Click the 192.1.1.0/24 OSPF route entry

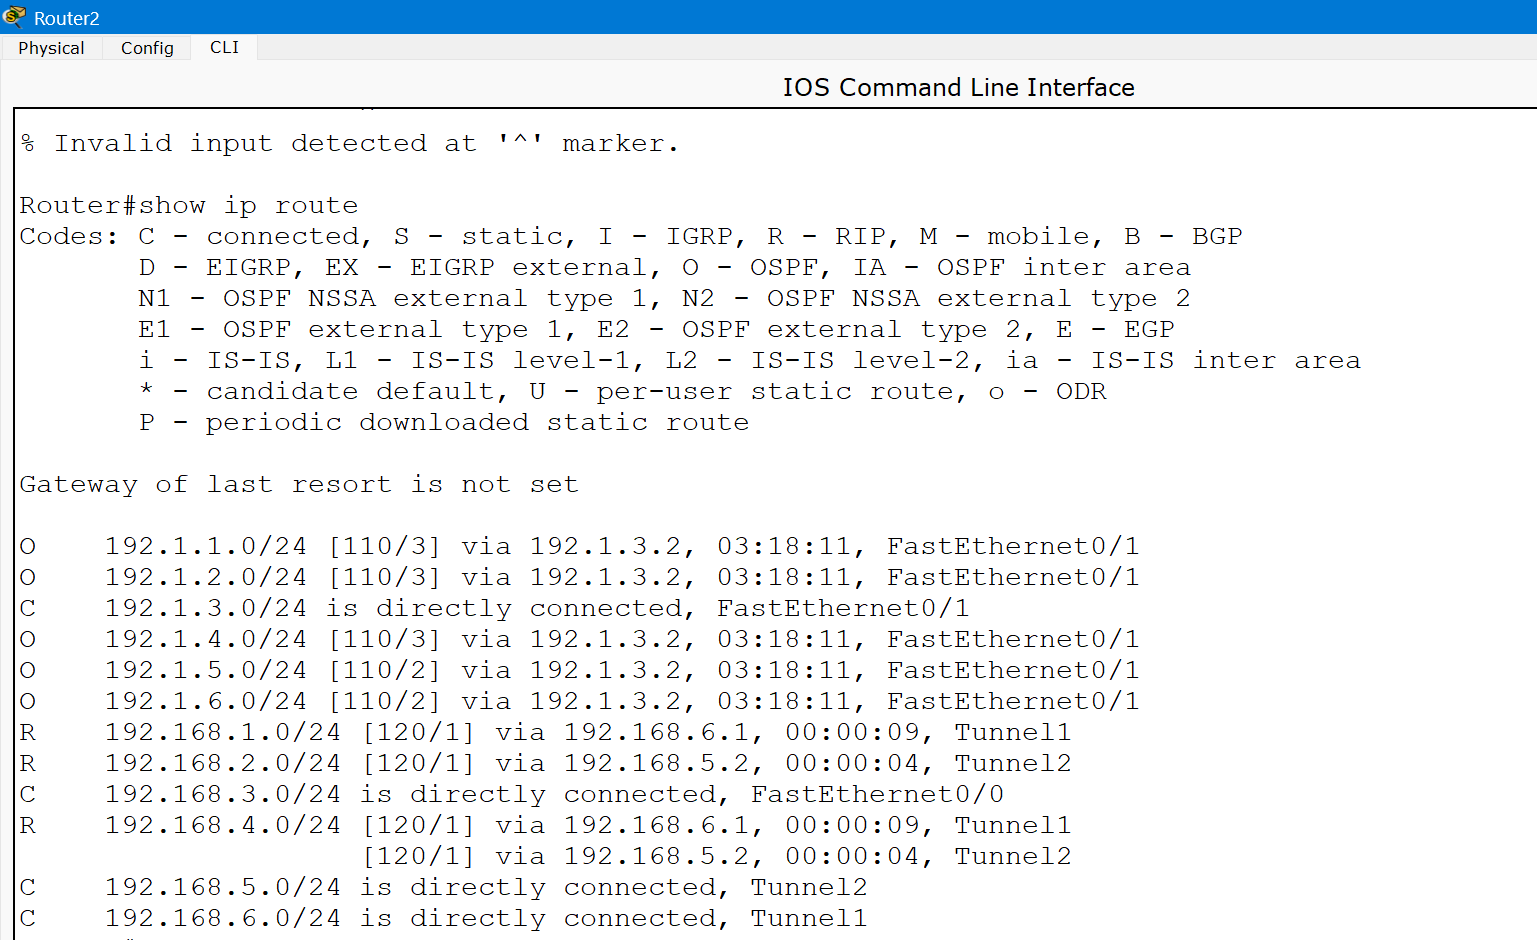578,547
